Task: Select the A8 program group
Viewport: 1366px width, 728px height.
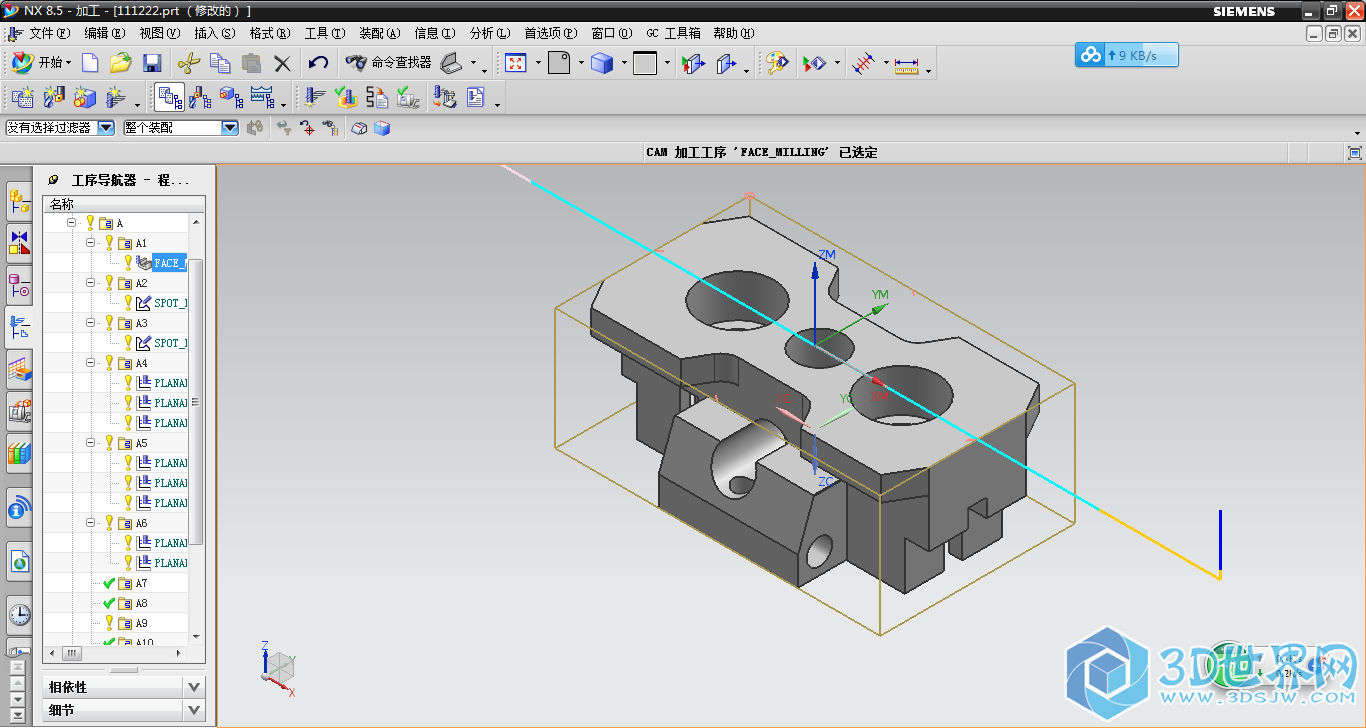Action: [x=141, y=603]
